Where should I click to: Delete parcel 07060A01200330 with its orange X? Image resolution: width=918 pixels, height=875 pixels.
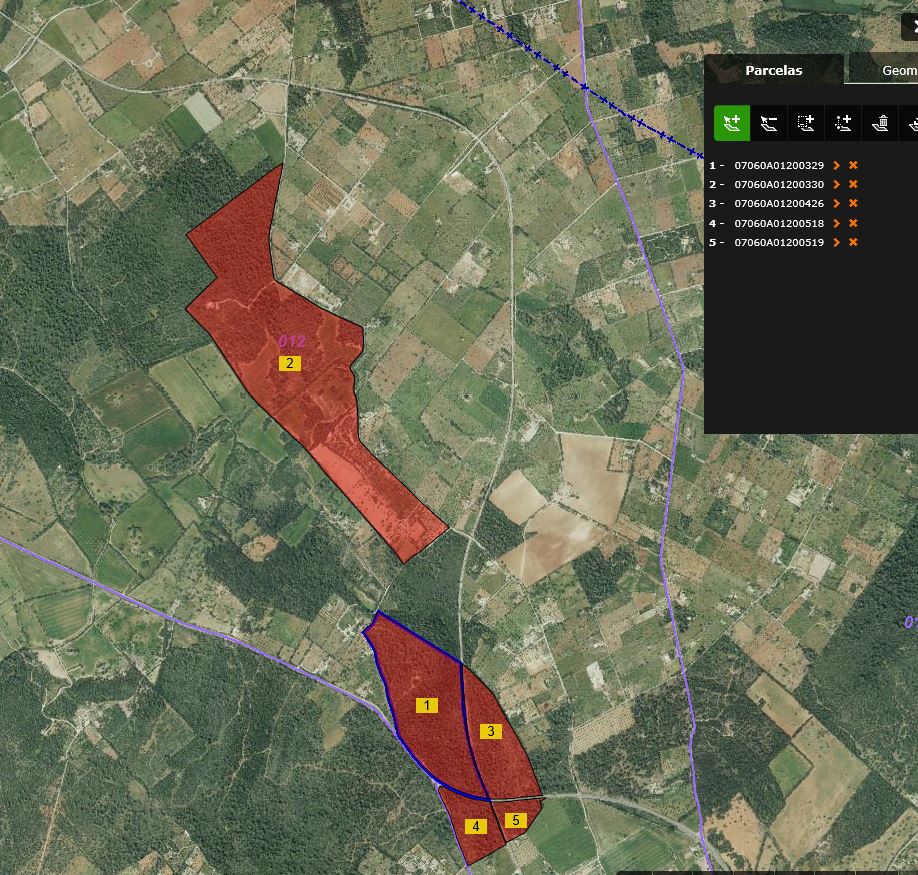tap(853, 185)
